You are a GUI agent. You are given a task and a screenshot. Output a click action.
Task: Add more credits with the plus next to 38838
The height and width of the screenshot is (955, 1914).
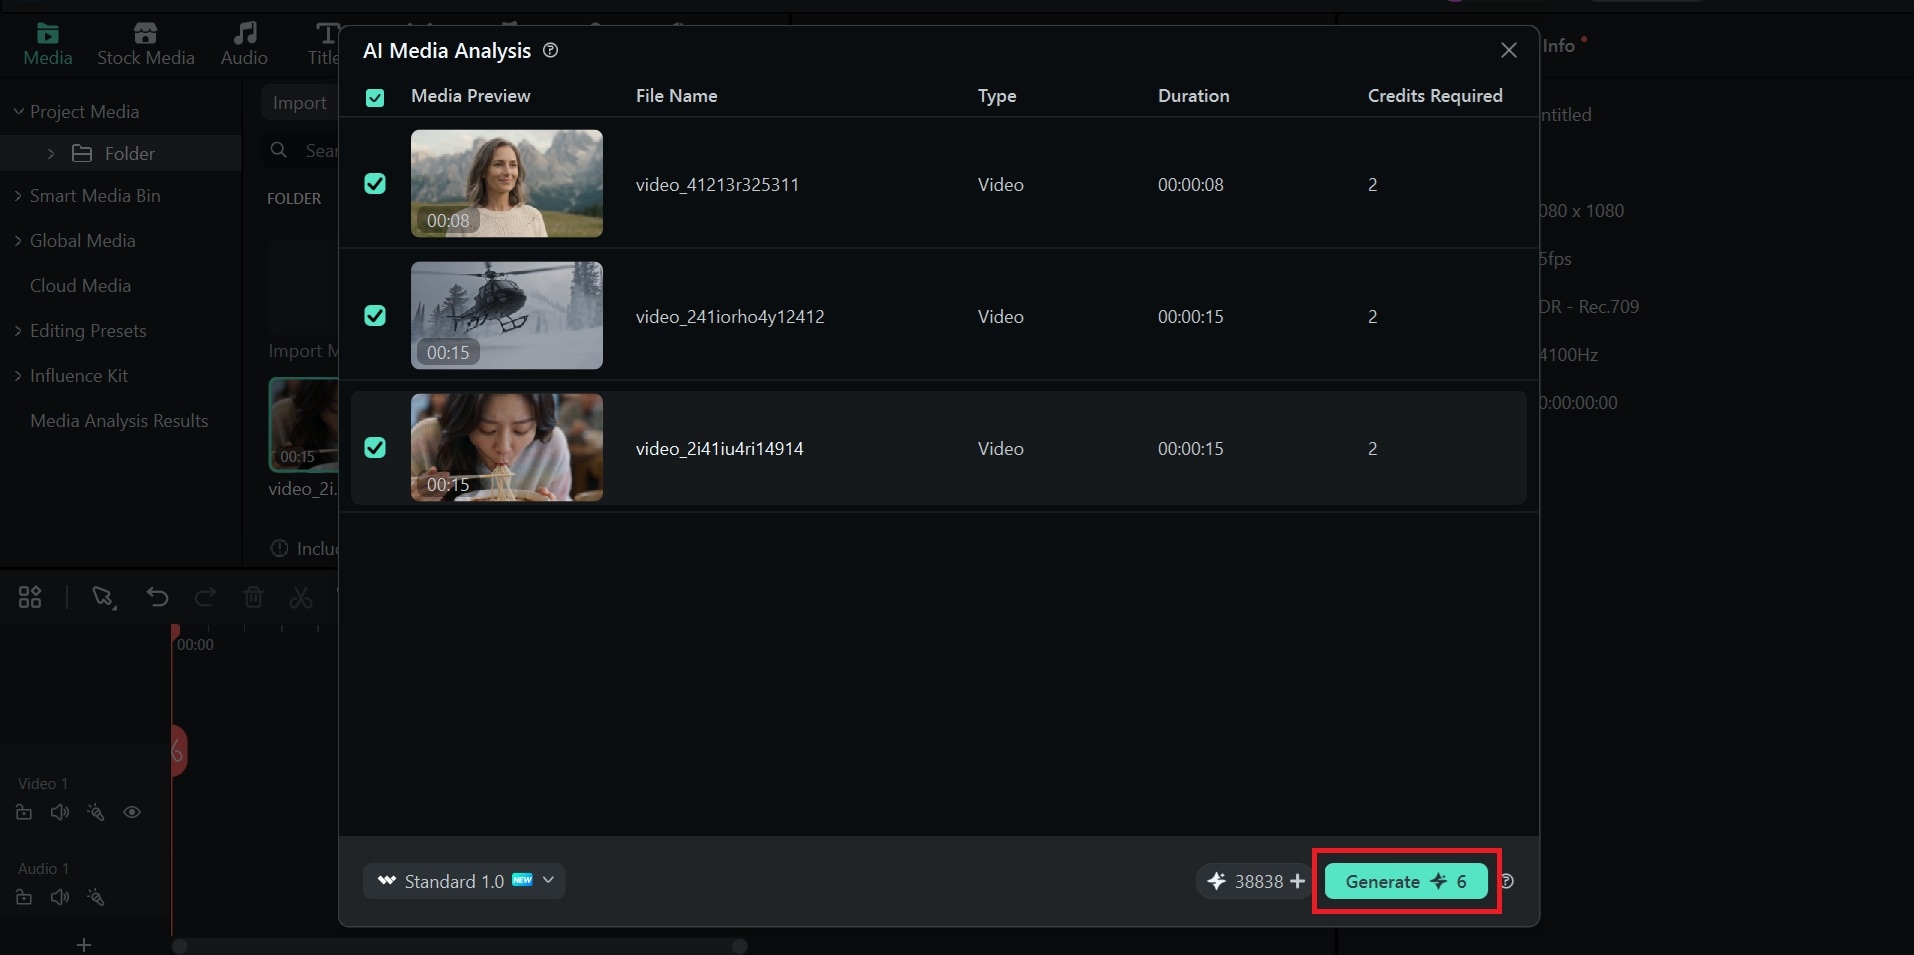[1297, 881]
